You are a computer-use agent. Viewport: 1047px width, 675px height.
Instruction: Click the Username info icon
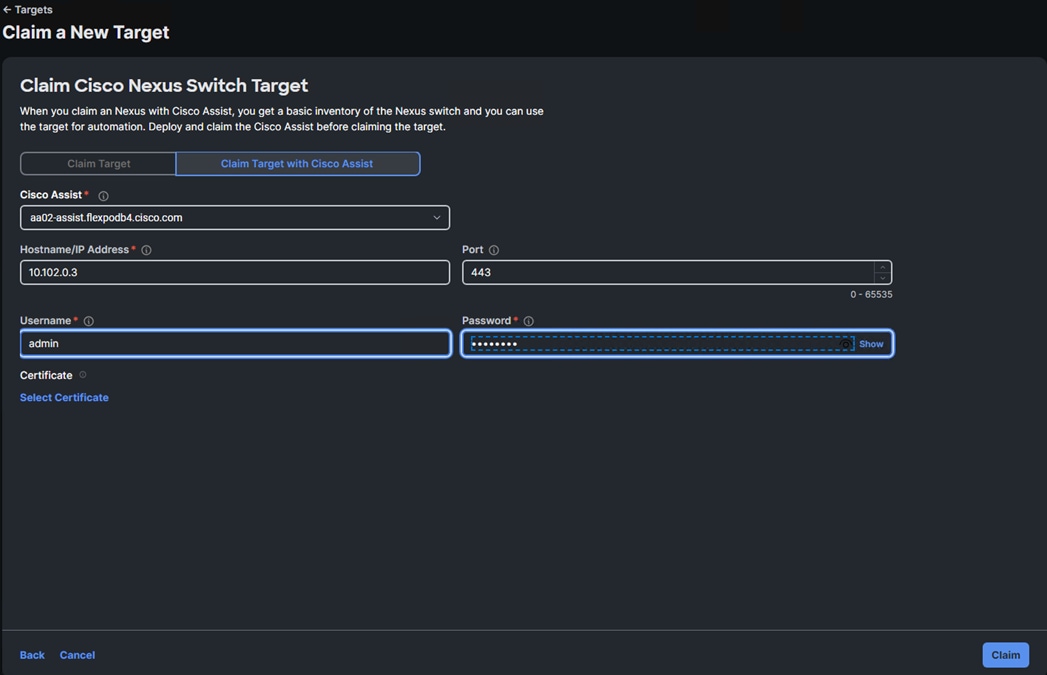[x=88, y=321]
